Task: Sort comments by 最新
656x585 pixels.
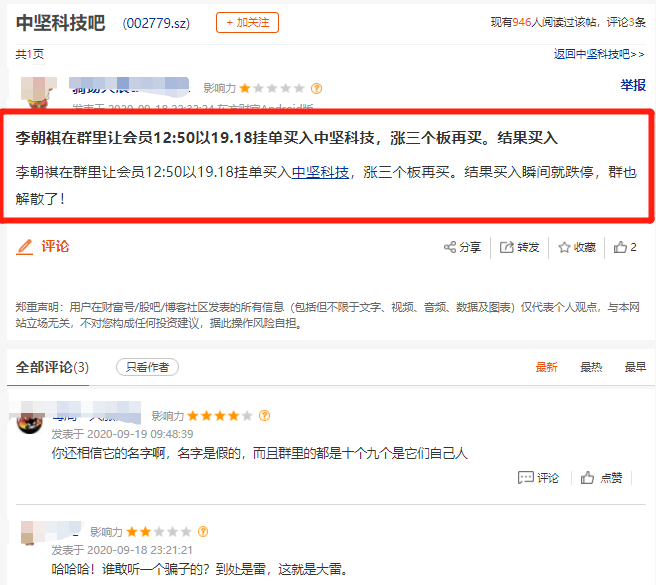Action: tap(547, 367)
